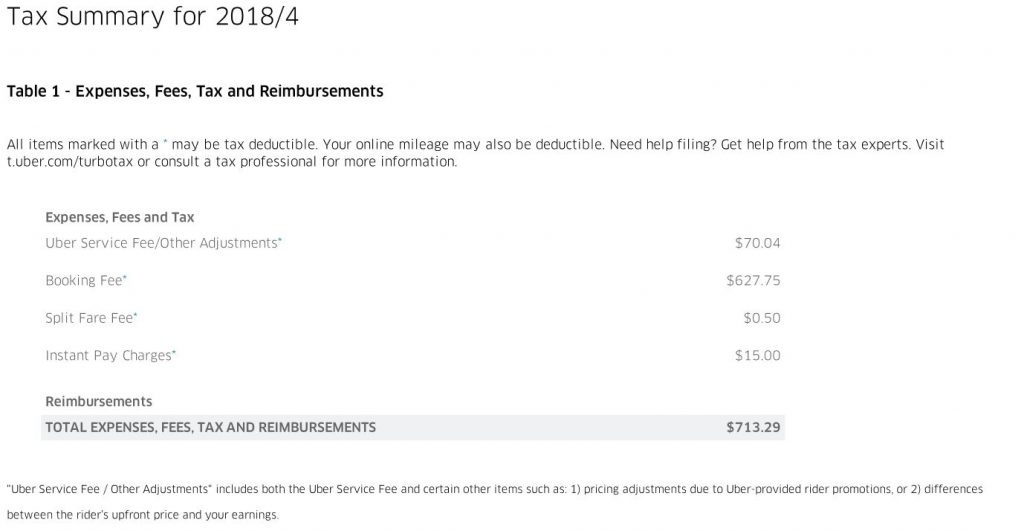Viewport: 1024px width, 531px height.
Task: Click the $0.50 split fare amount
Action: pyautogui.click(x=761, y=318)
